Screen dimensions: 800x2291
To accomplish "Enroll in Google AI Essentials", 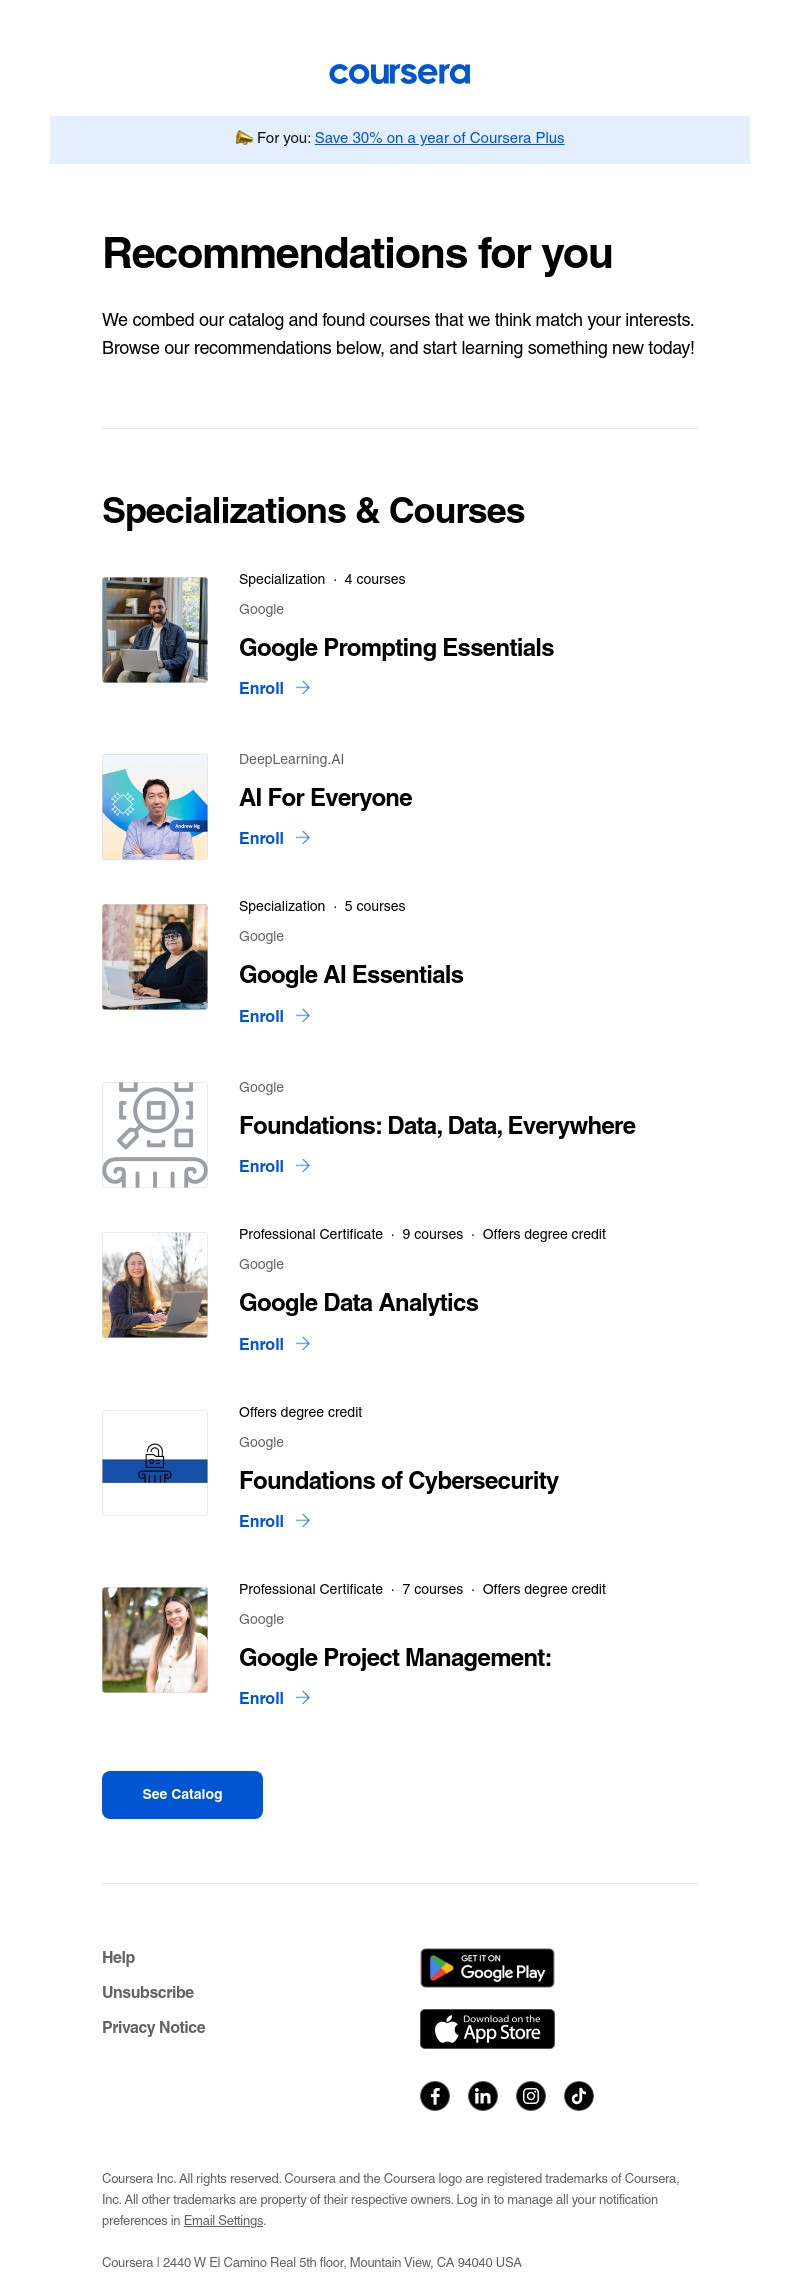I will pos(274,1016).
